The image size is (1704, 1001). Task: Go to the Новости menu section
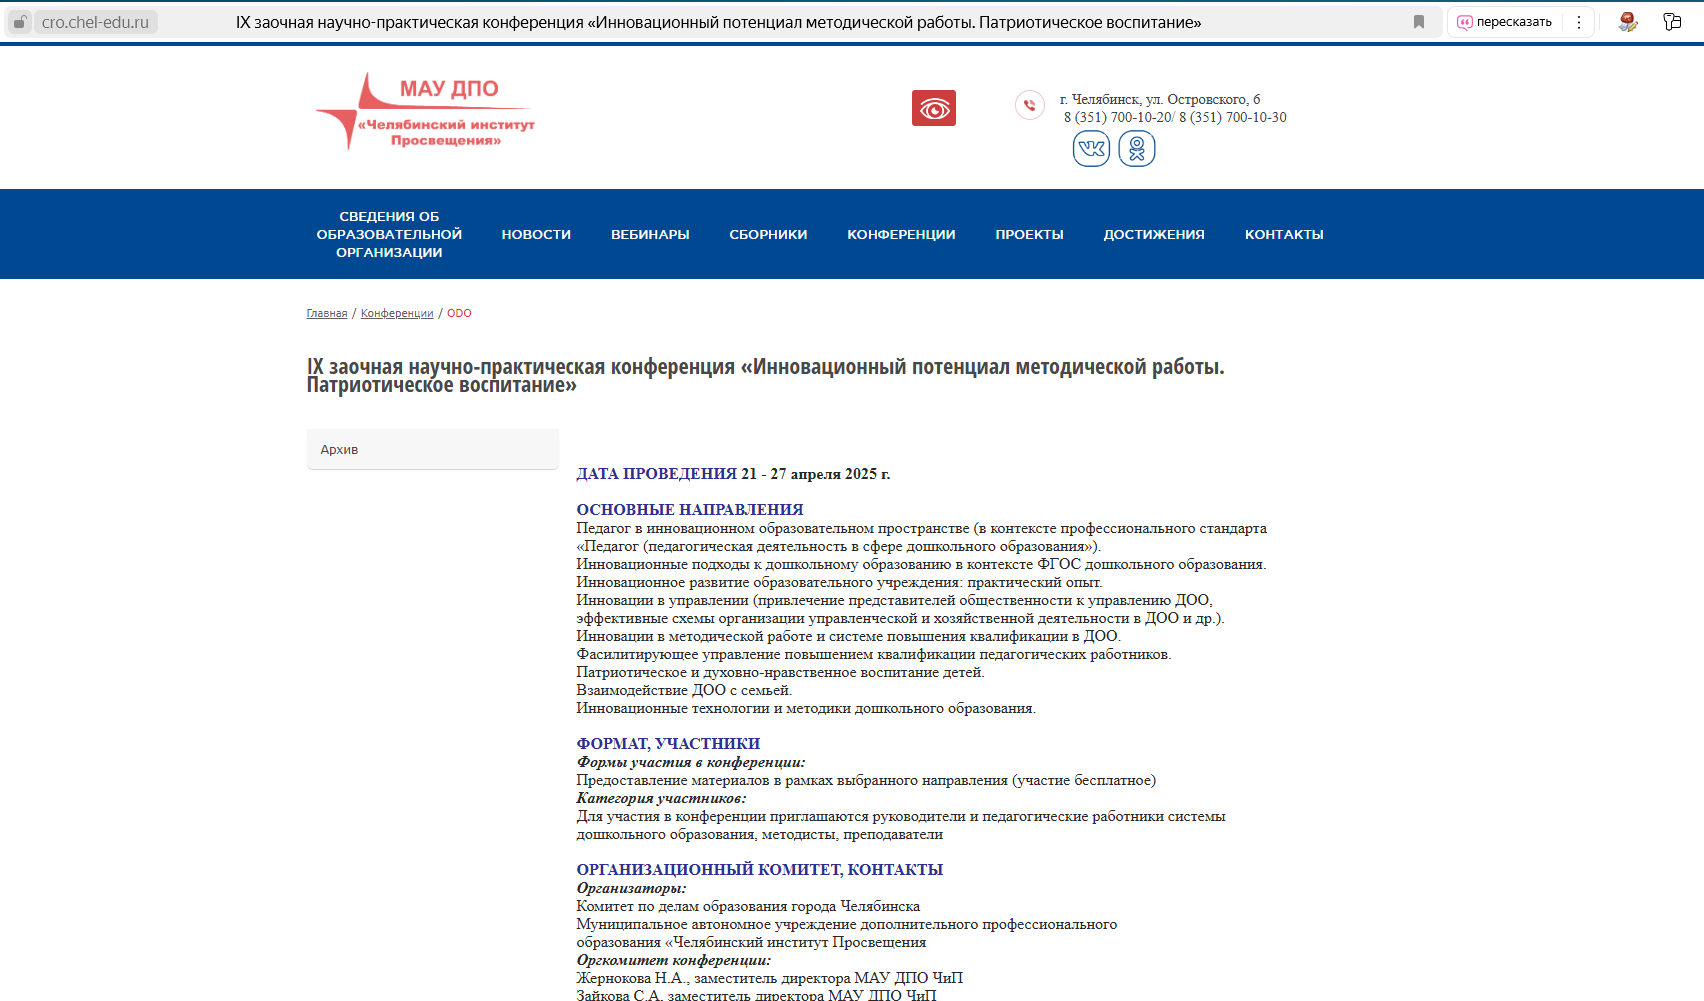coord(536,234)
